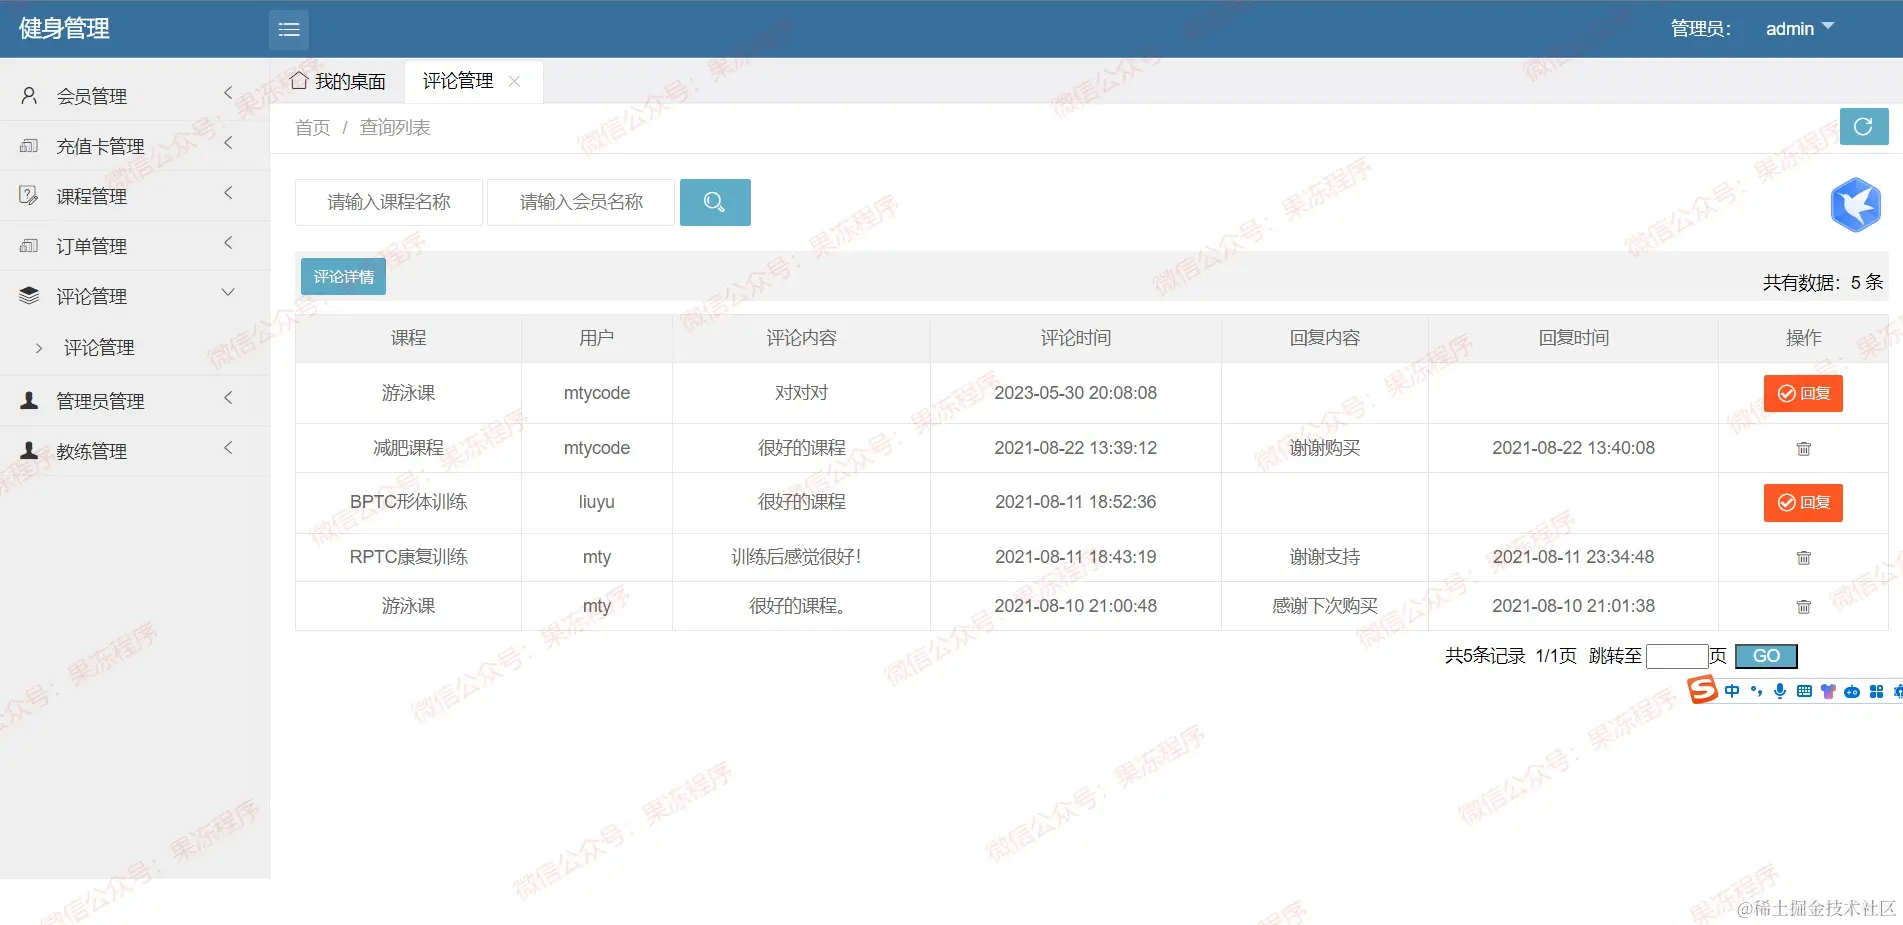The image size is (1903, 925).
Task: Switch to the 我的桌面 tab
Action: [338, 81]
